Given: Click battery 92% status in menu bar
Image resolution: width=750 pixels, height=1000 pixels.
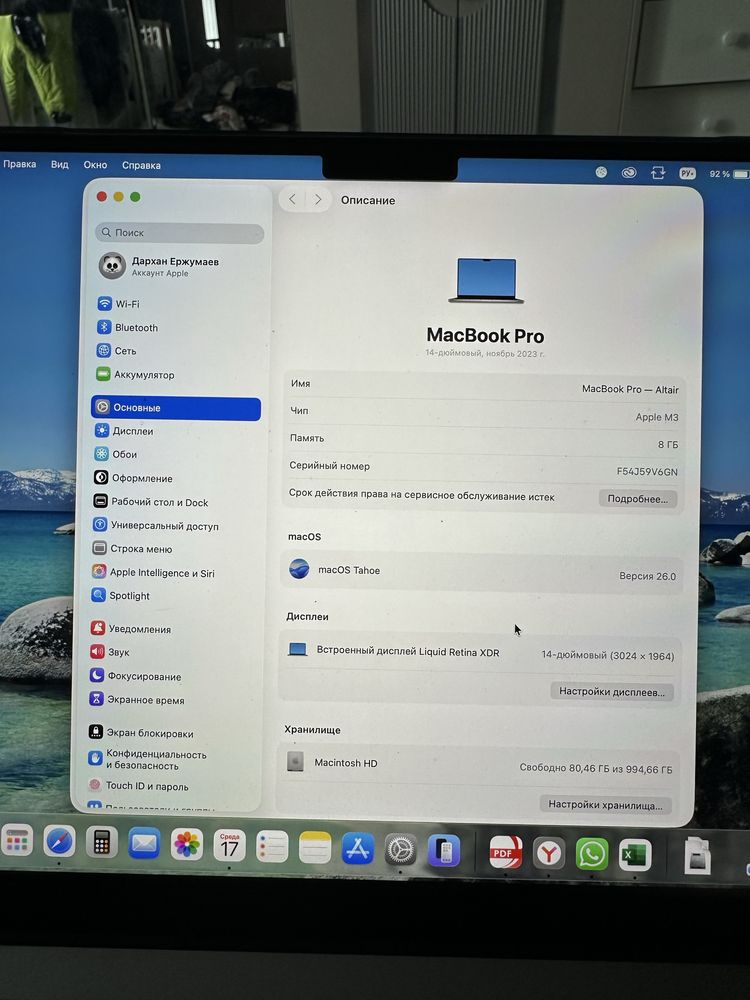Looking at the screenshot, I should 728,173.
